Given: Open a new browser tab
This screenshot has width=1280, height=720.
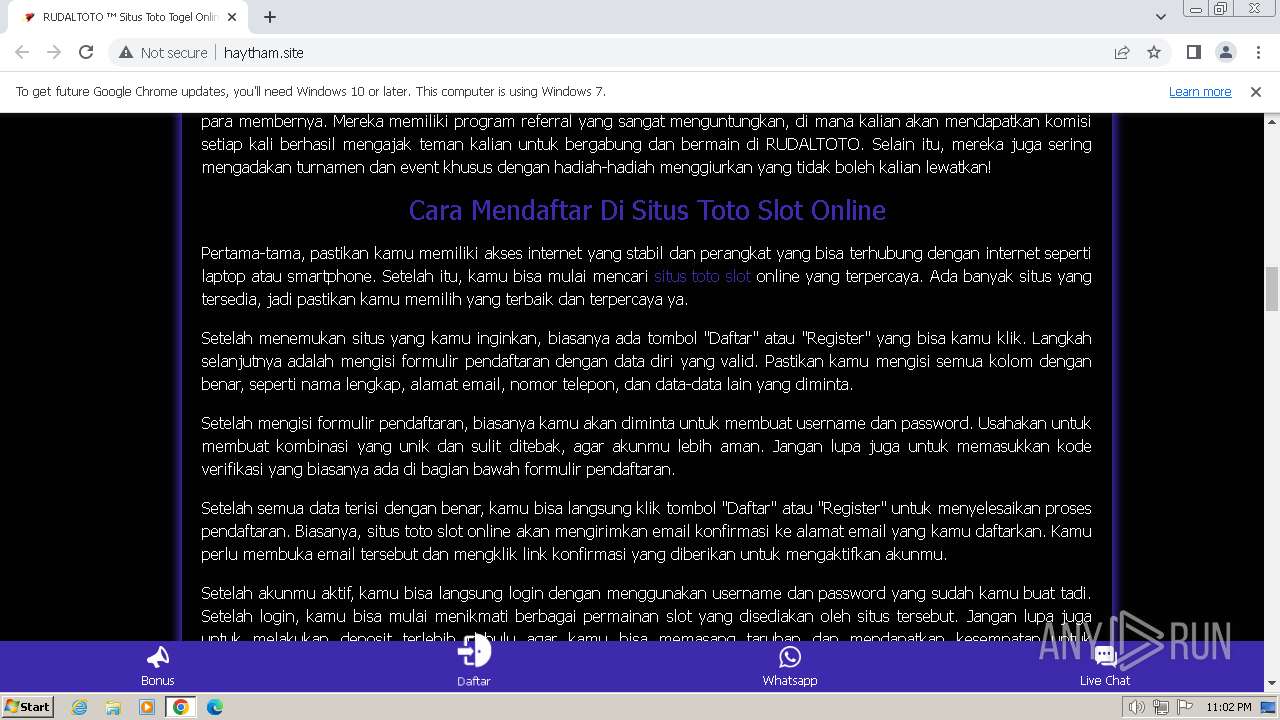Looking at the screenshot, I should click(269, 17).
